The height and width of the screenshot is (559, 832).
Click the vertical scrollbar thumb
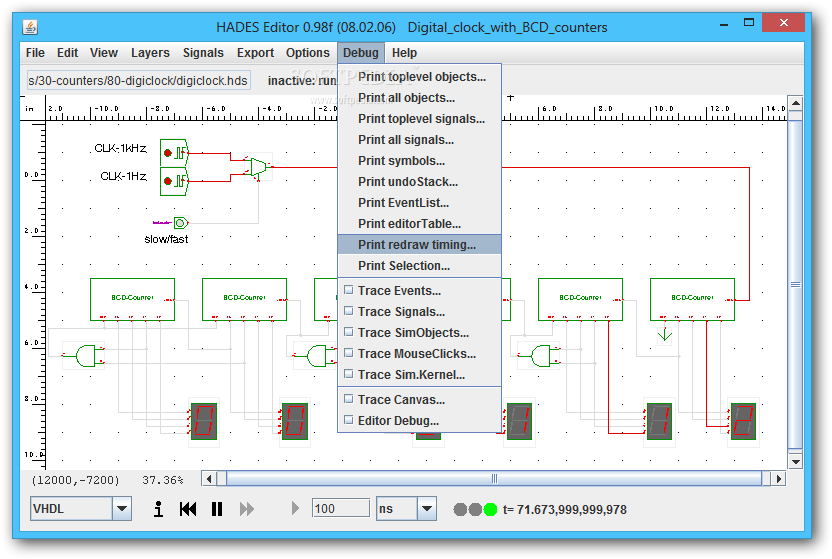[x=795, y=284]
